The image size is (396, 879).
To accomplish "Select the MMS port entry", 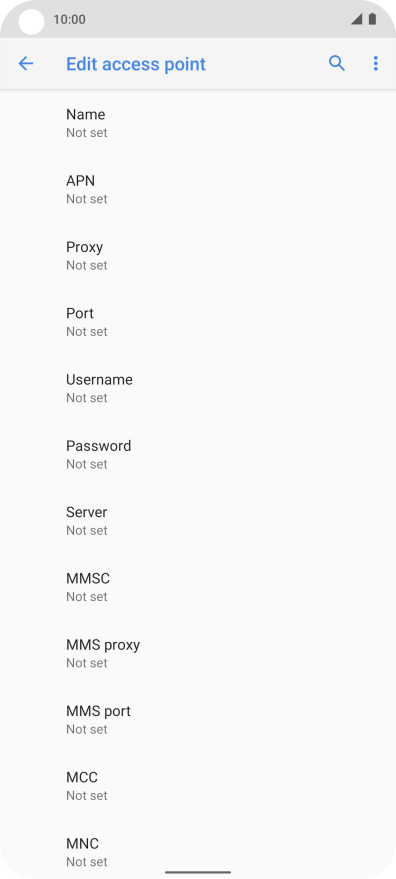I will pos(198,719).
